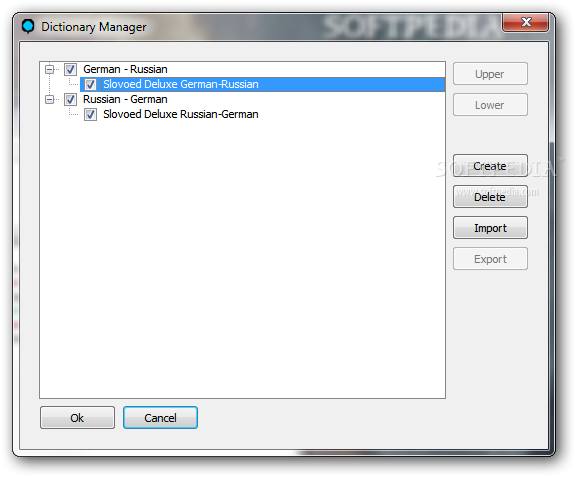Click the Export button
578x477 pixels.
click(490, 259)
